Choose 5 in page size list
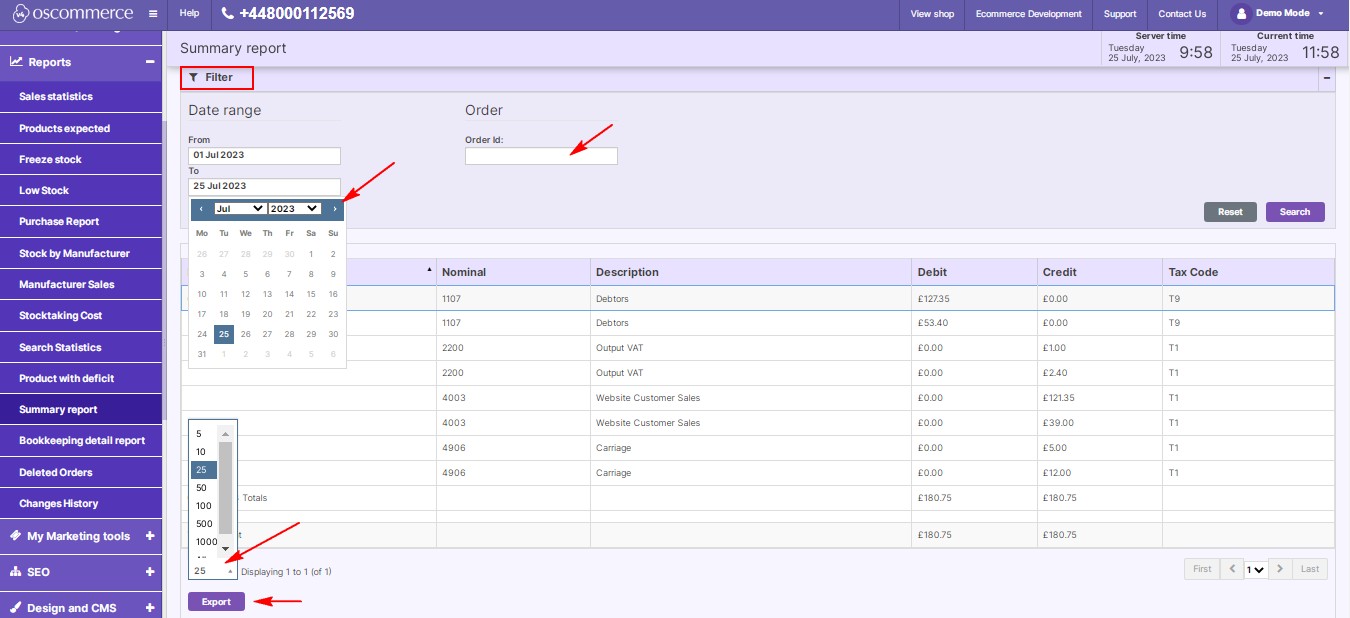 204,434
